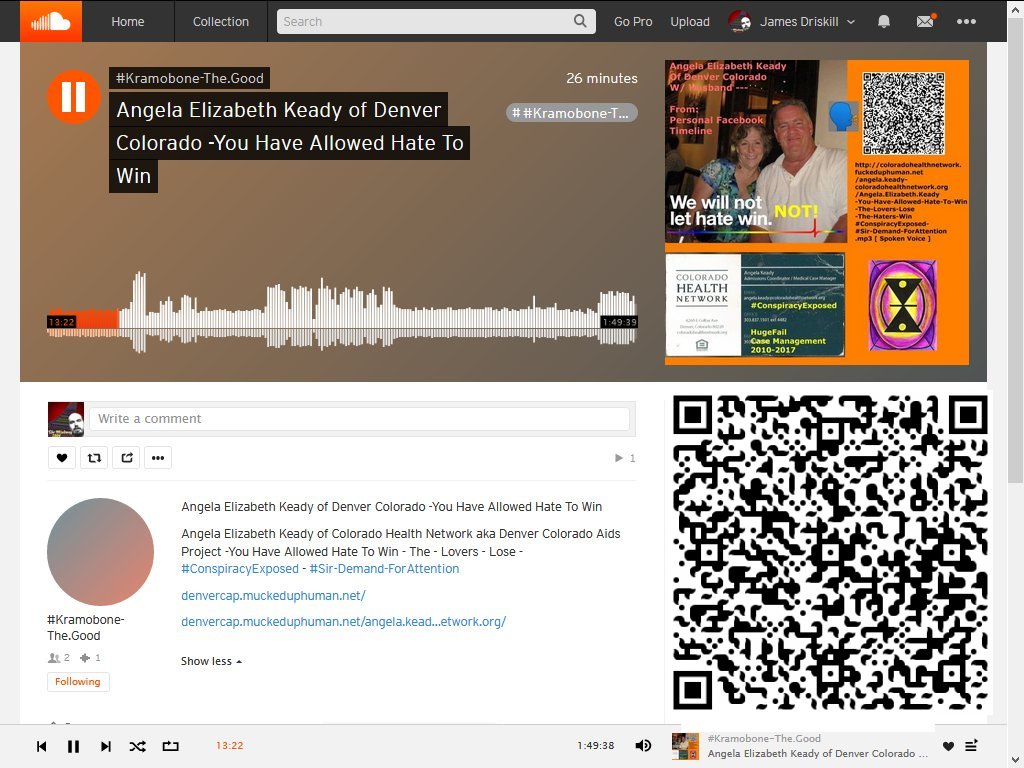Open the #Kramobone-The.Good artist link above title
The width and height of the screenshot is (1024, 768).
click(x=189, y=78)
